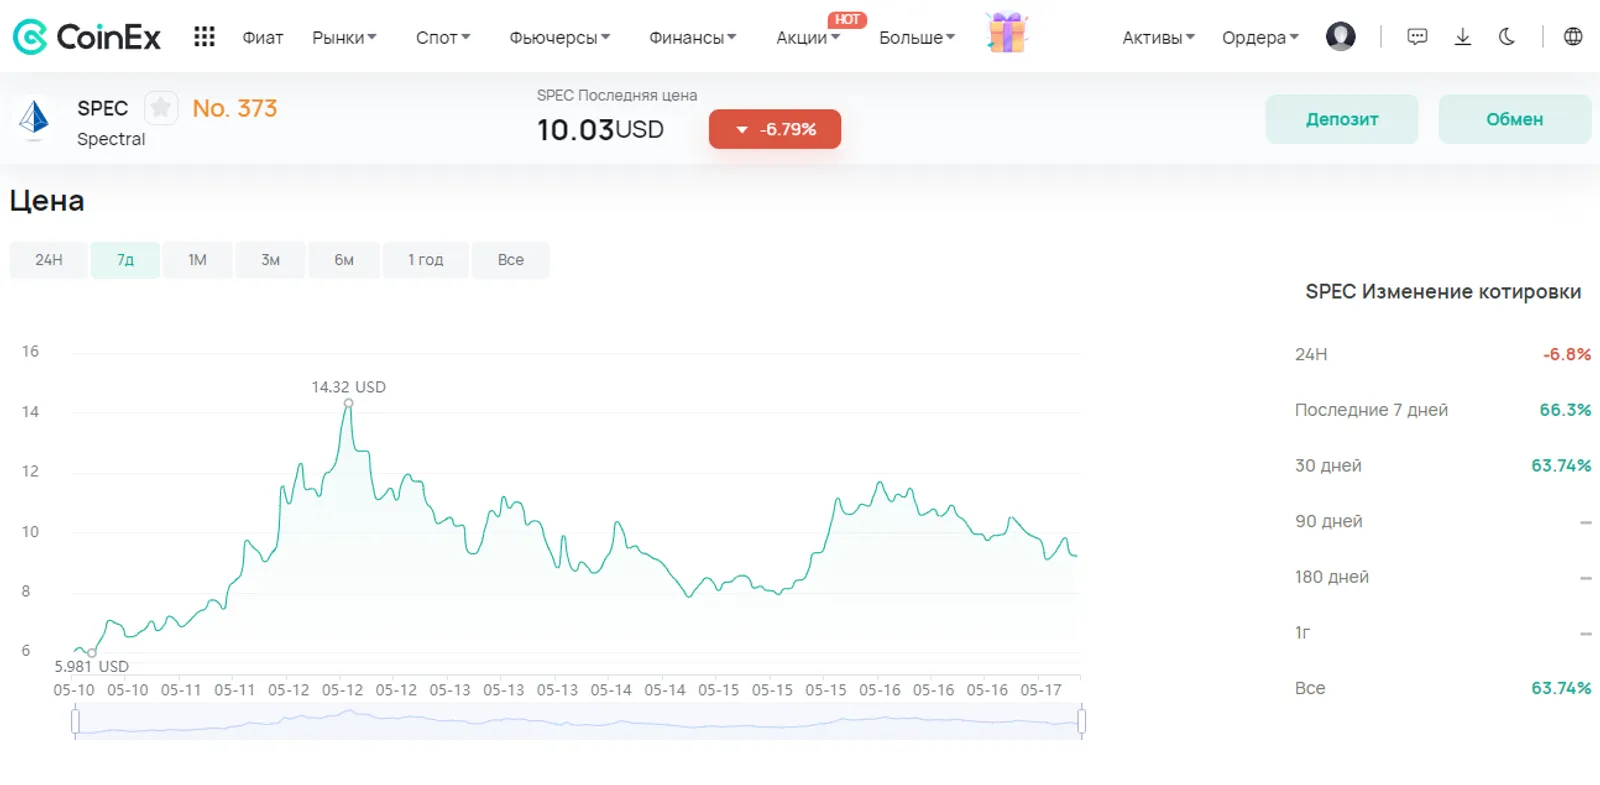The width and height of the screenshot is (1600, 785).
Task: Click the chart overview range bar
Action: click(578, 721)
